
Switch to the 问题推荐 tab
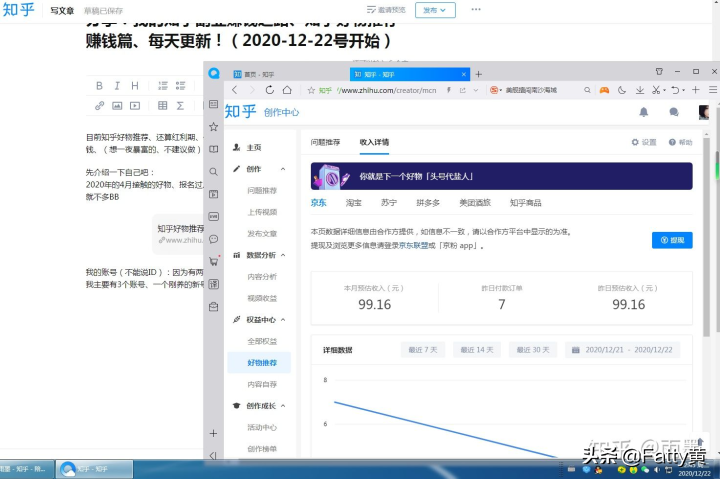(x=325, y=142)
